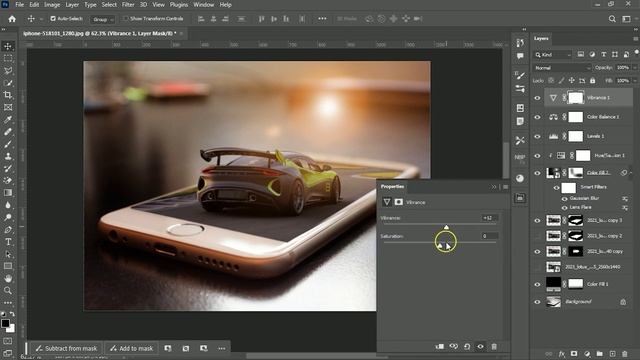640x360 pixels.
Task: Click Subtract from mask button
Action: click(66, 348)
